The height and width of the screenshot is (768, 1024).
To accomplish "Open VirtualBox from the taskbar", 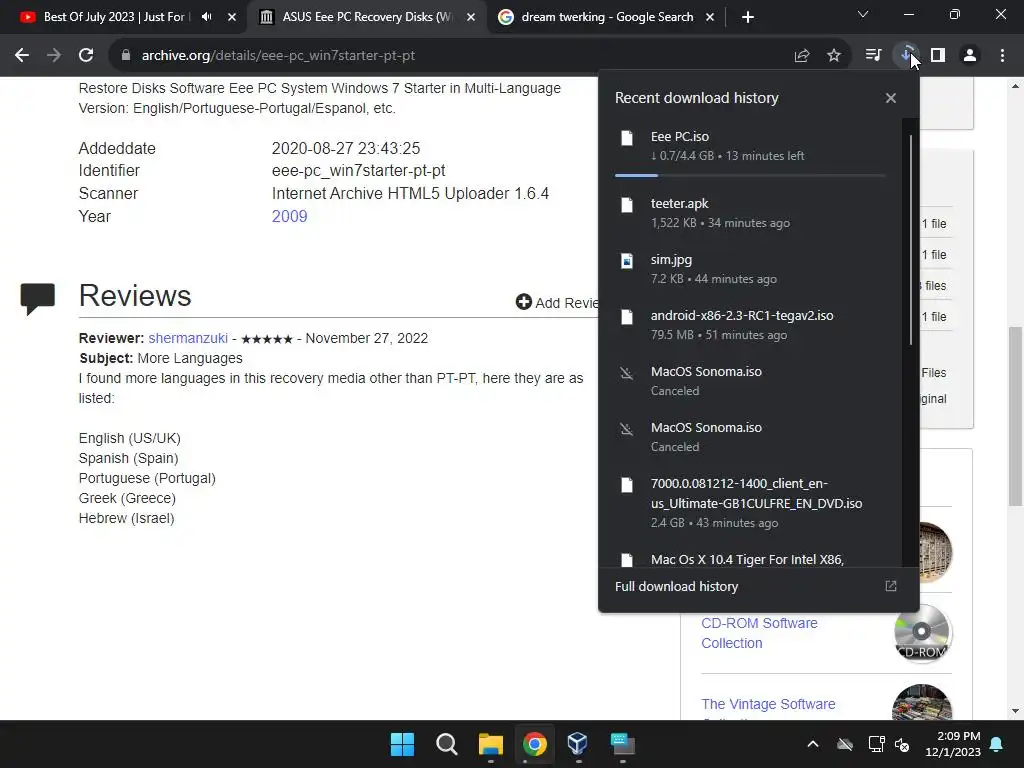I will (578, 744).
